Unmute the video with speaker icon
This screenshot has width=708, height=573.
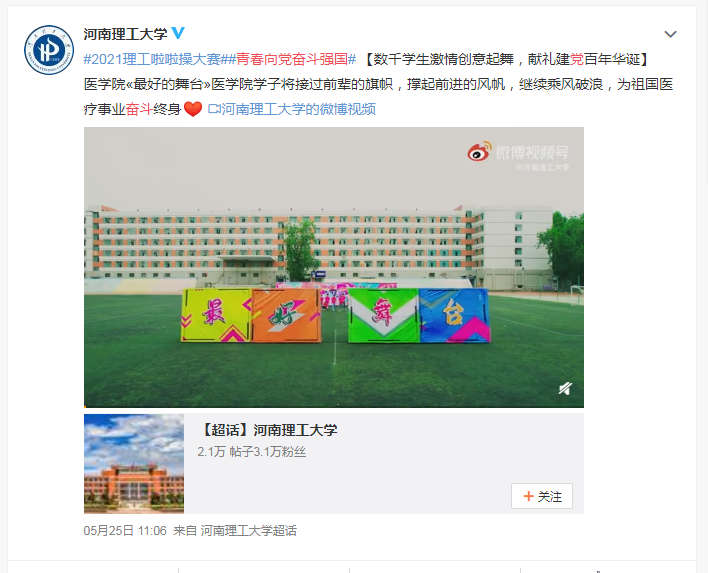pos(565,388)
